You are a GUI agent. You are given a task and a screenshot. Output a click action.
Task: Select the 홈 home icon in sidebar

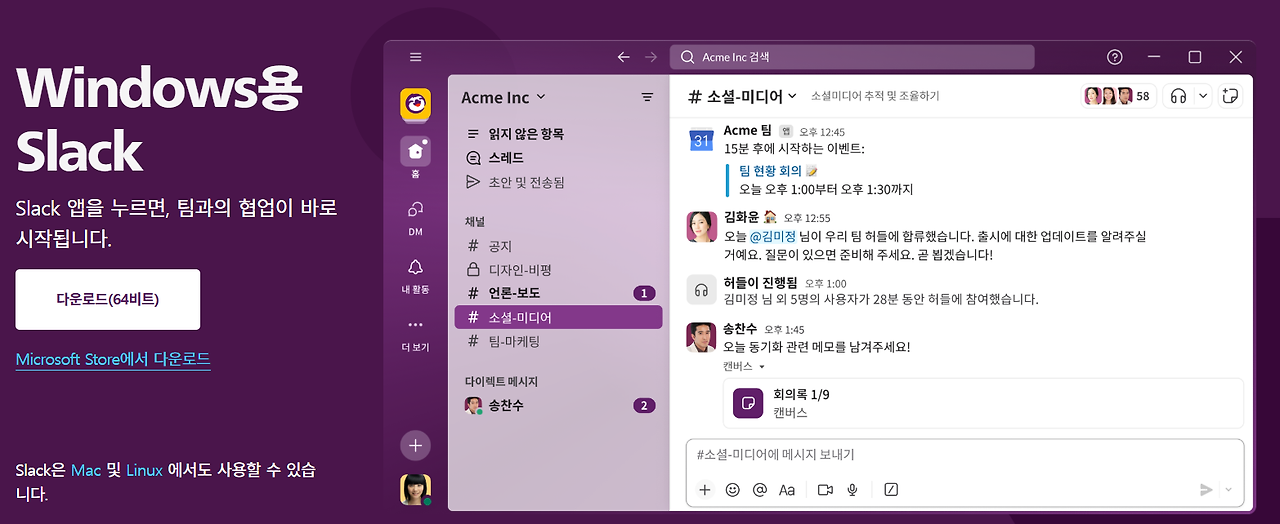point(416,151)
